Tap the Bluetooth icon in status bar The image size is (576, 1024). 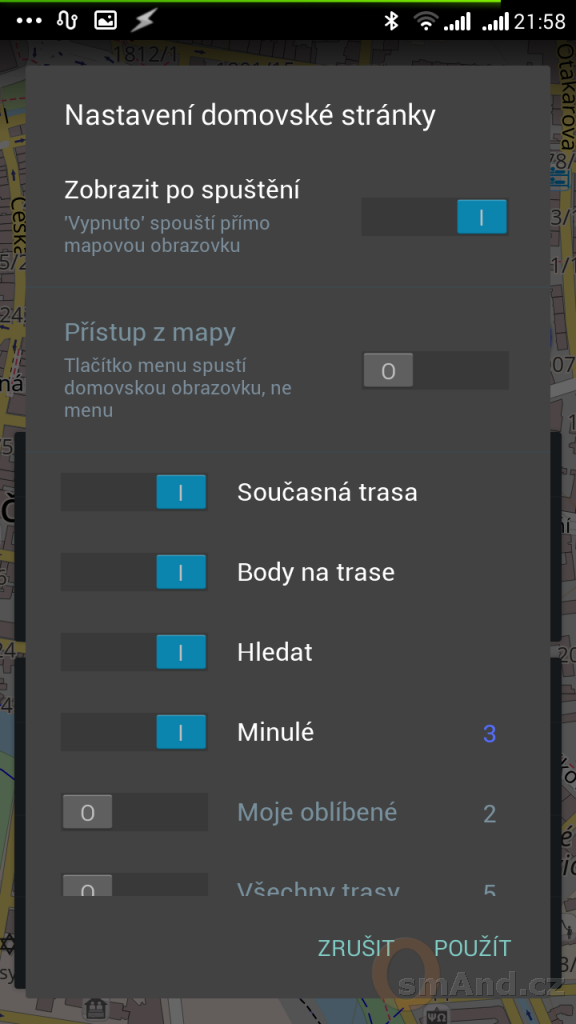391,21
